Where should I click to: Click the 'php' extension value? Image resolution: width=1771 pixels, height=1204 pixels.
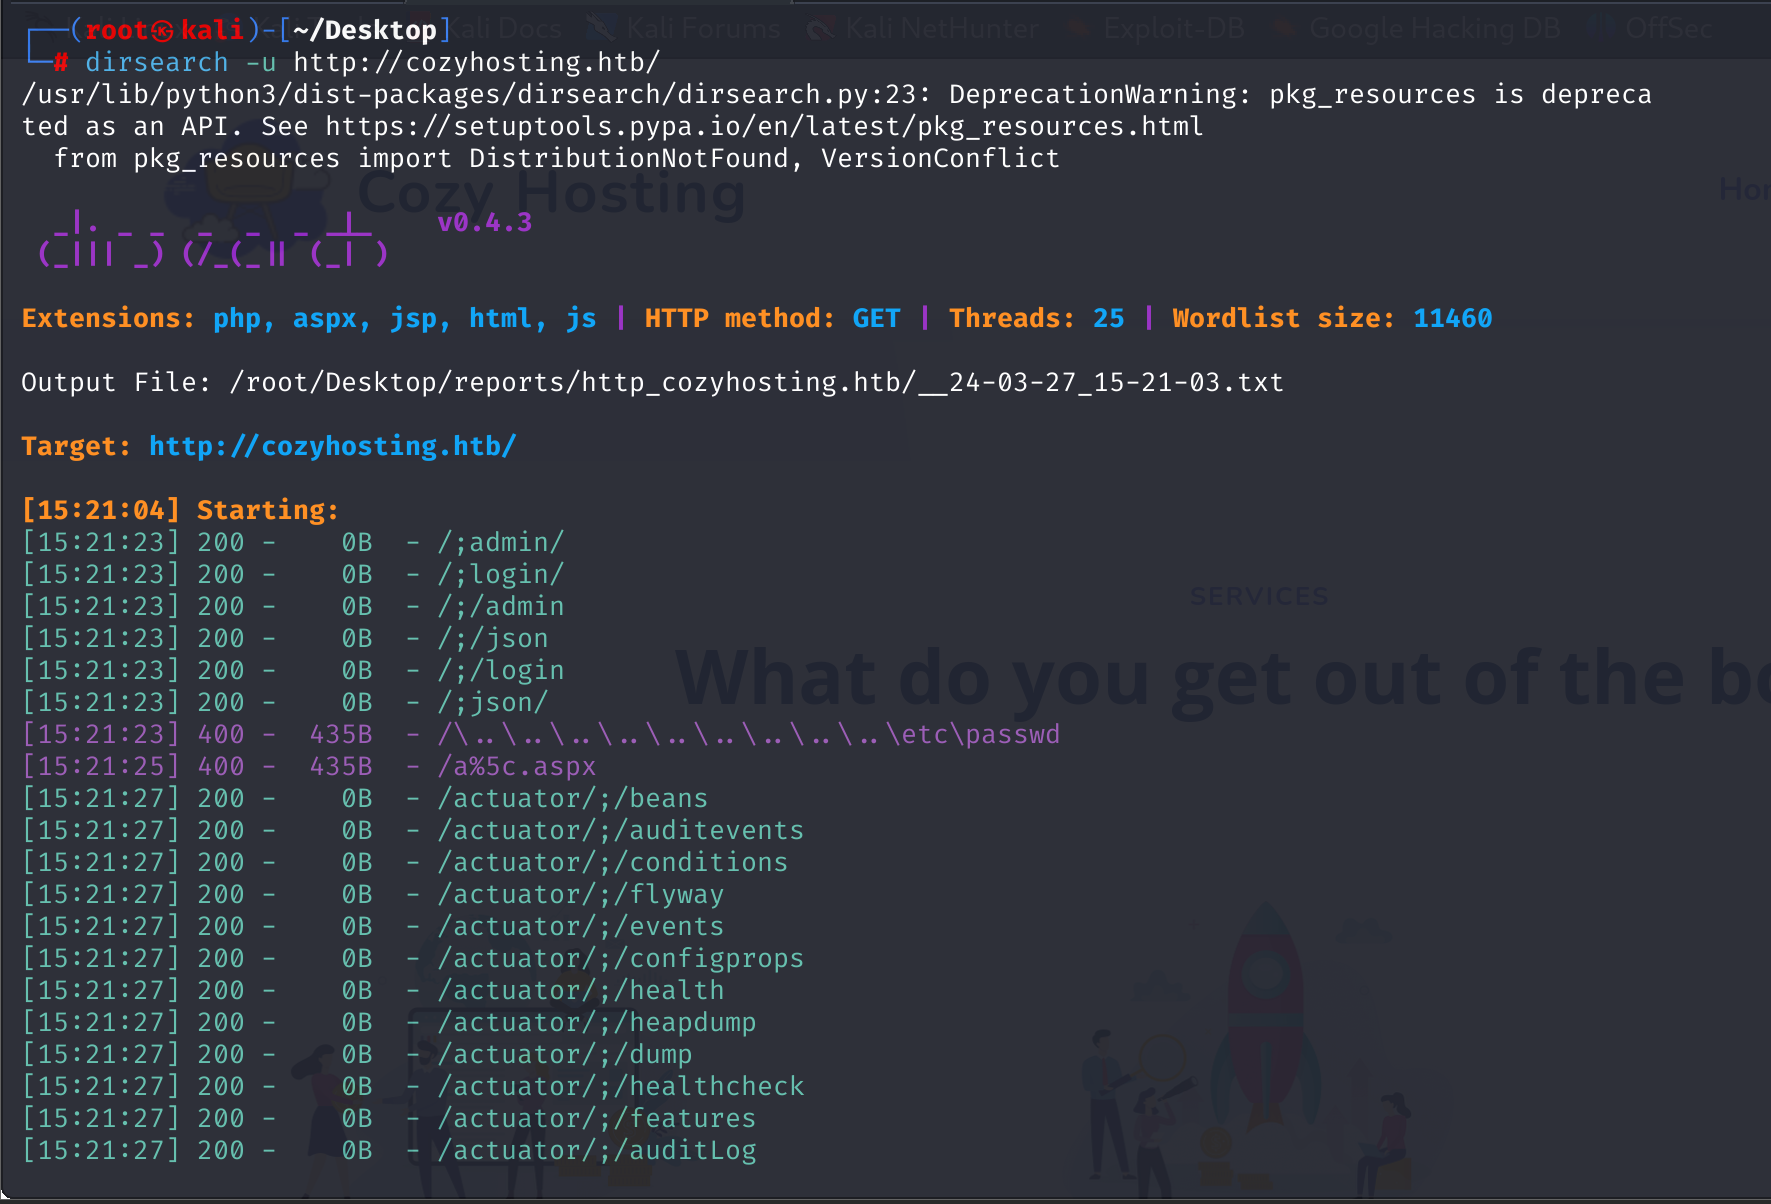pyautogui.click(x=237, y=319)
